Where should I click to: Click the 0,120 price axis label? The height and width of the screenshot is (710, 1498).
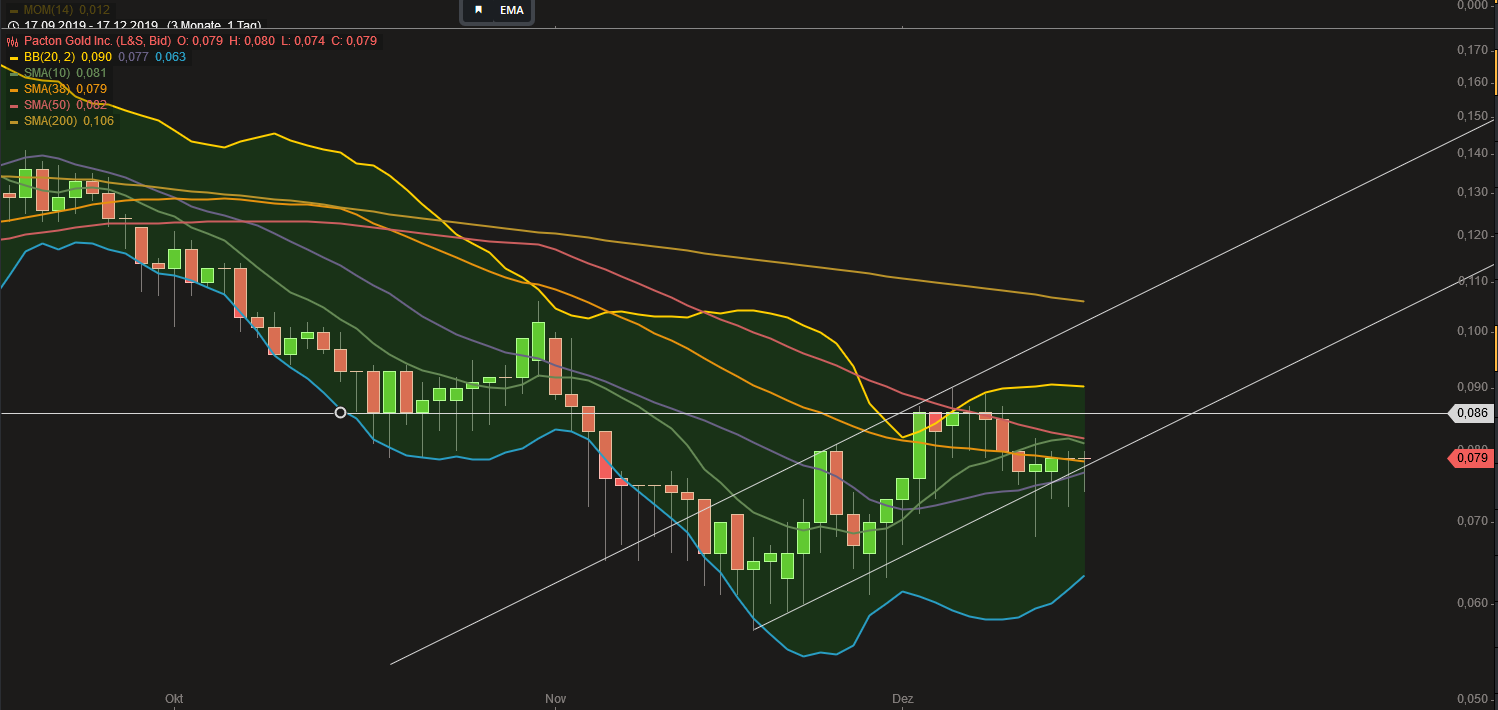pyautogui.click(x=1473, y=235)
